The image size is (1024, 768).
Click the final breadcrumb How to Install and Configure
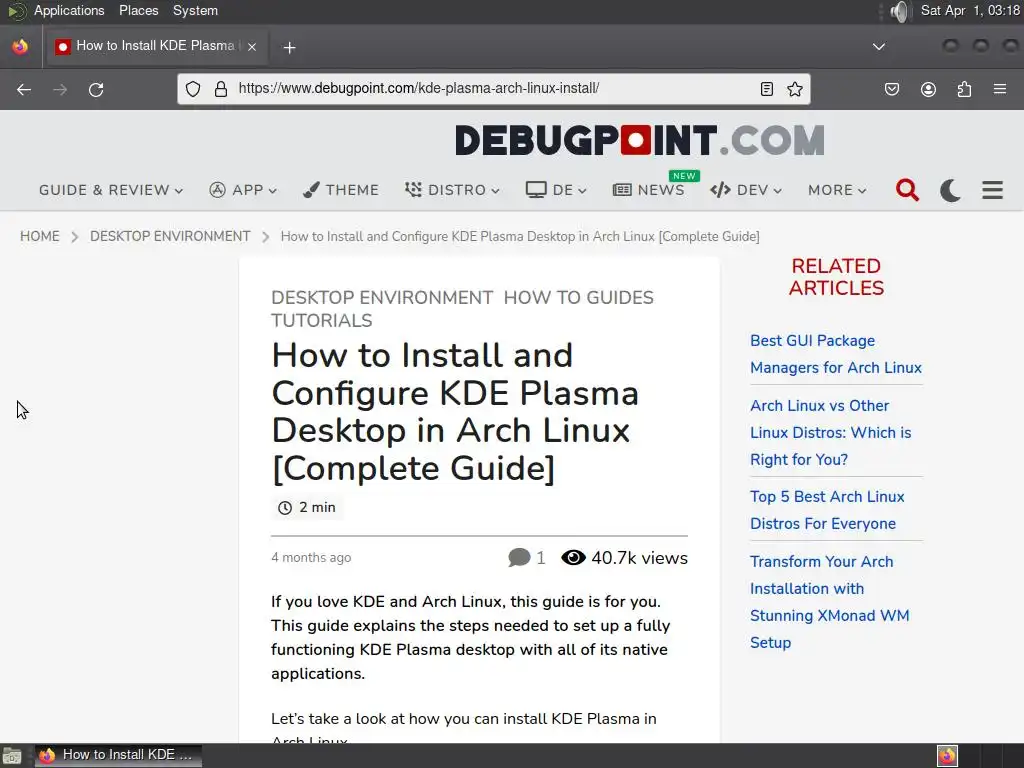[520, 236]
